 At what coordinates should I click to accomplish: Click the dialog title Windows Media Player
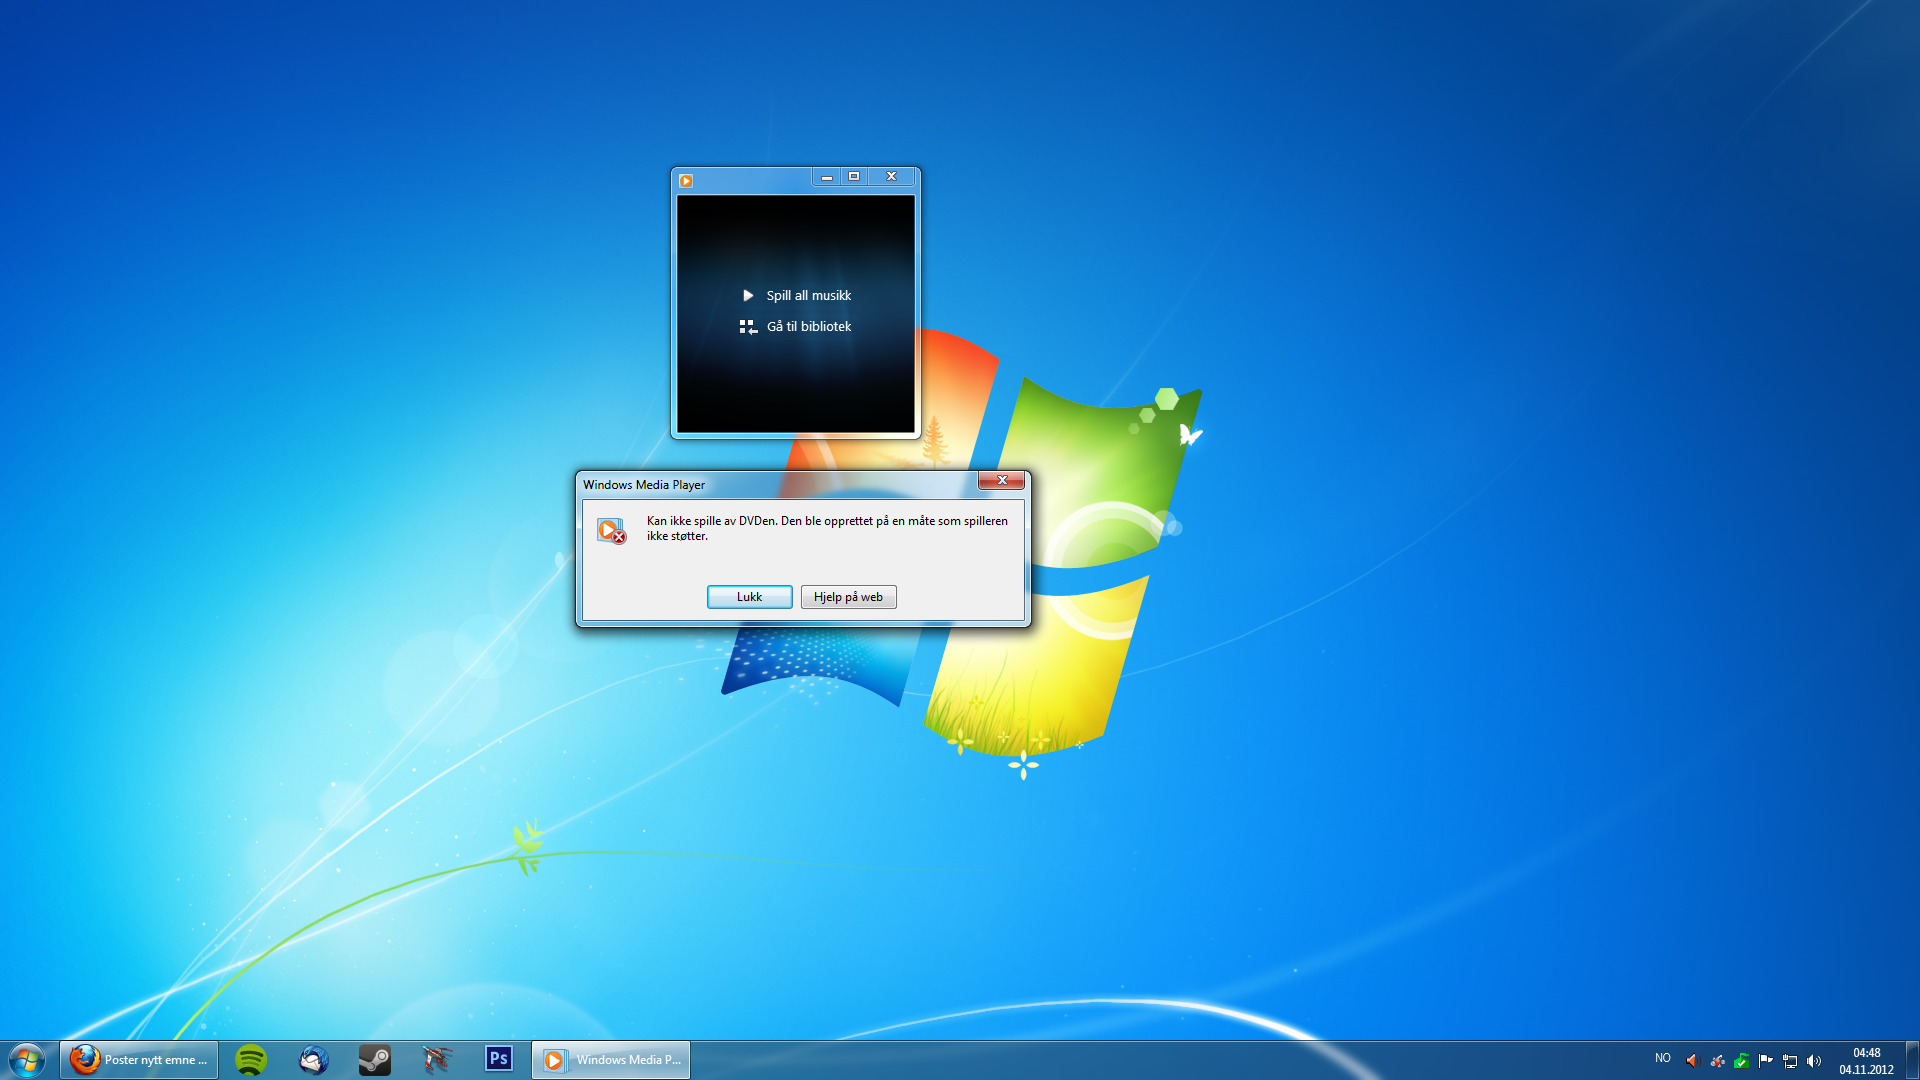pyautogui.click(x=644, y=485)
